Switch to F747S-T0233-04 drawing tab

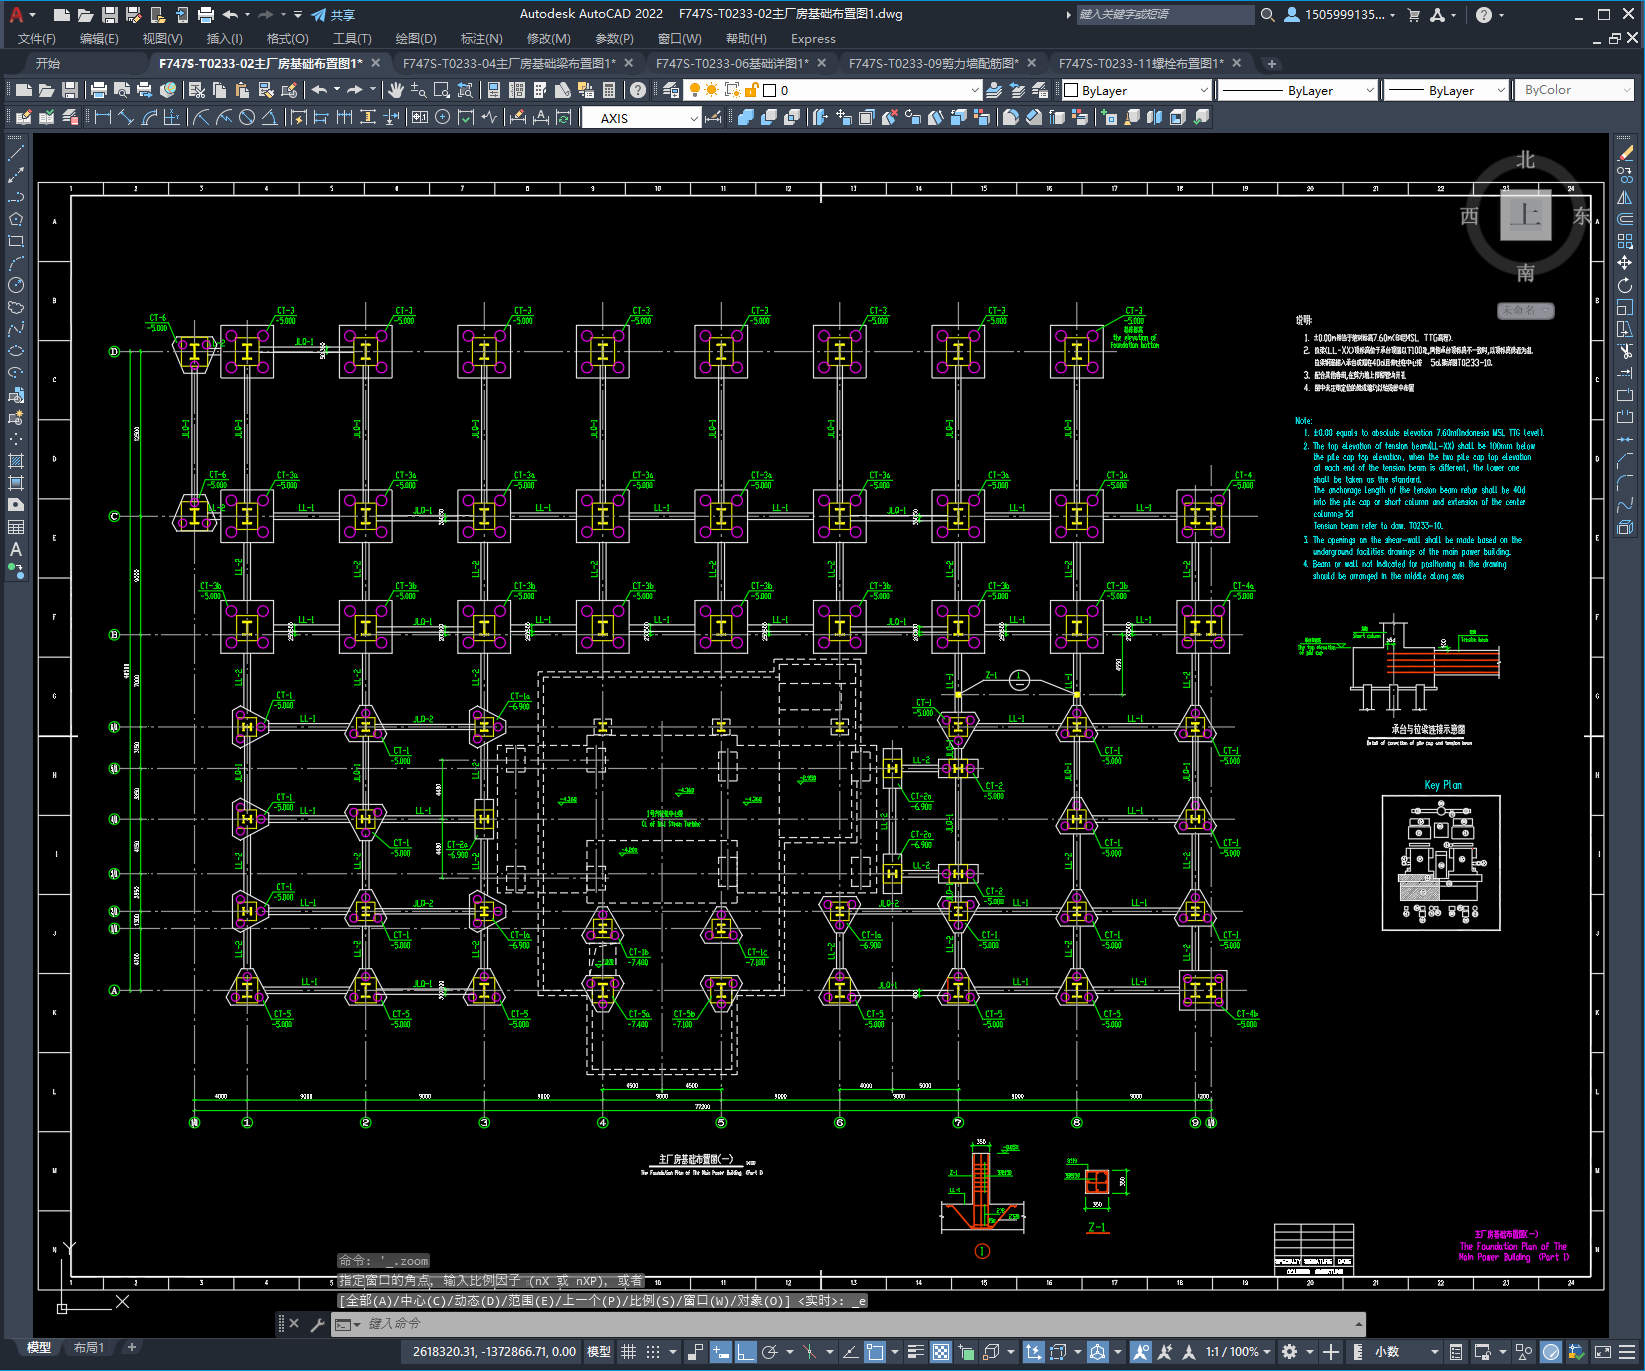(509, 63)
